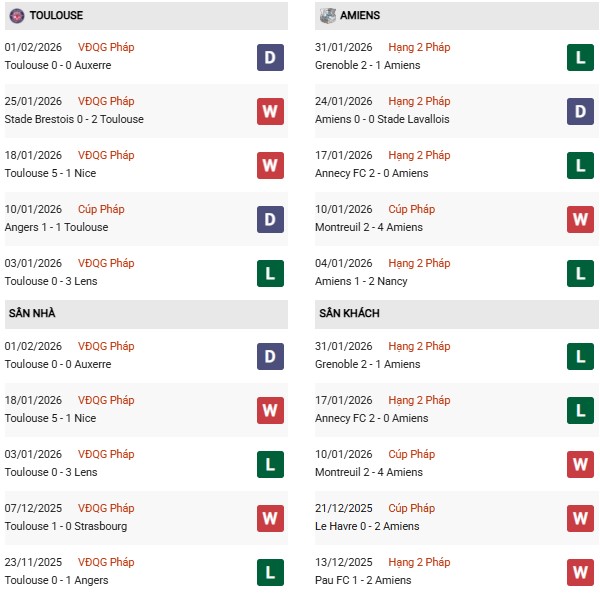Click the Amiens club crest icon
This screenshot has height=593, width=600.
click(x=327, y=16)
